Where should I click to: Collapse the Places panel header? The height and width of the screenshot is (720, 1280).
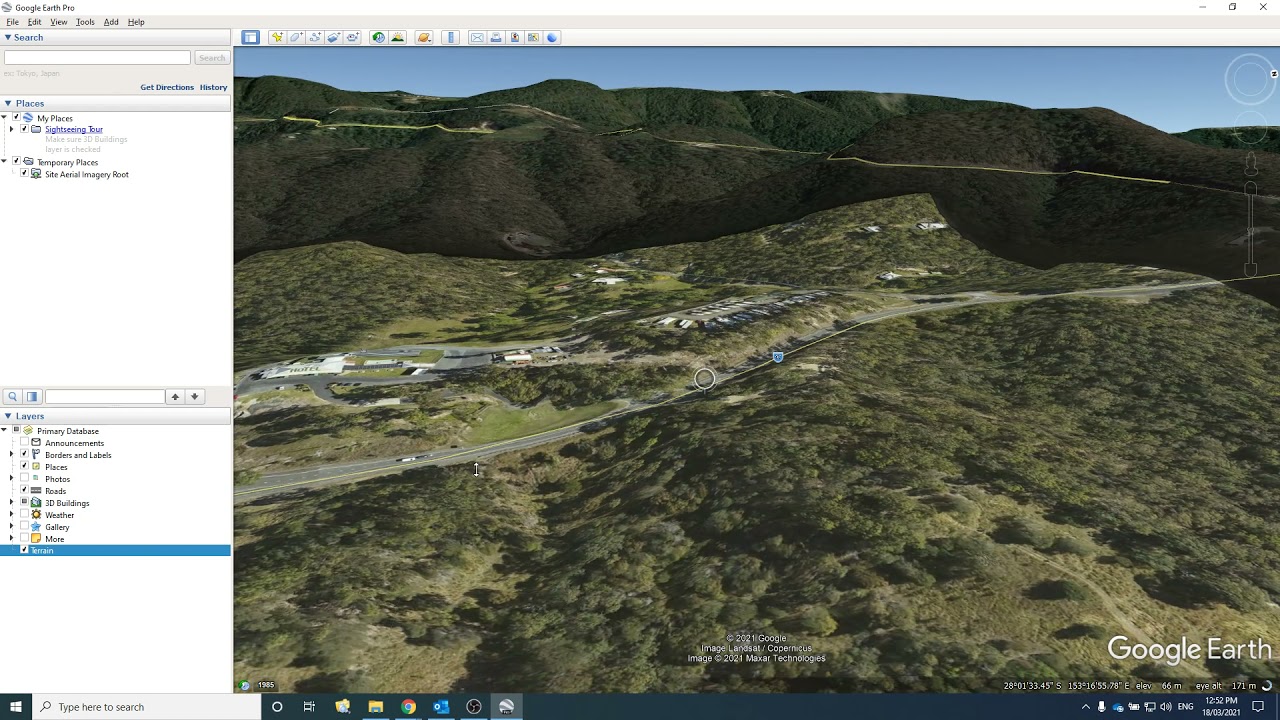click(x=7, y=103)
